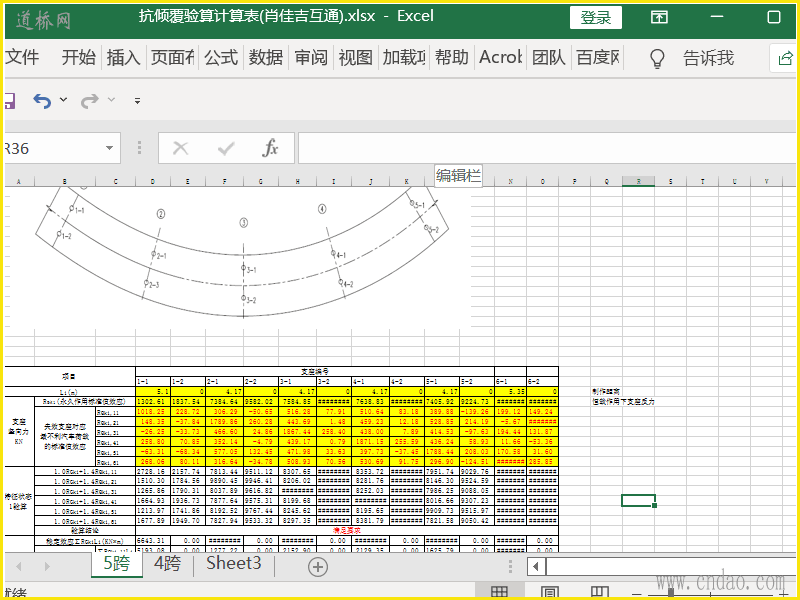800x600 pixels.
Task: Click the Cancel entry X icon
Action: [180, 149]
